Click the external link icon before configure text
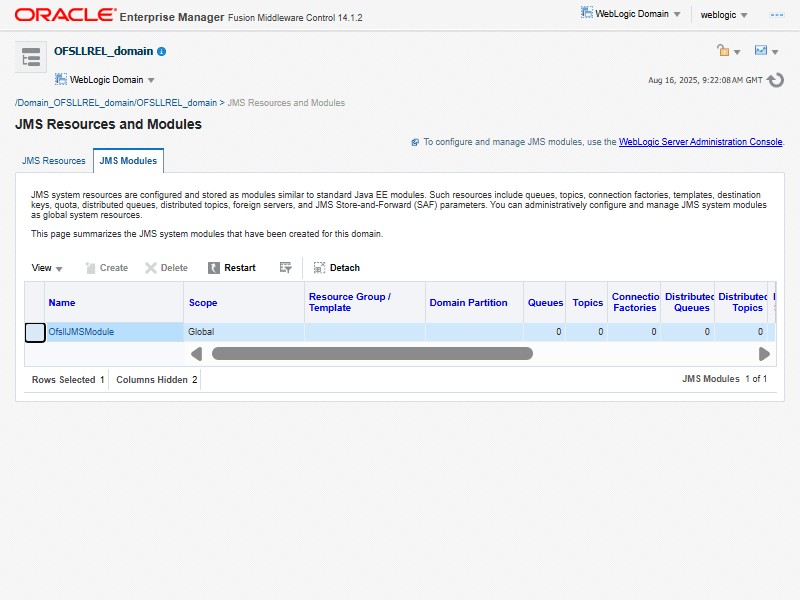 pos(415,142)
